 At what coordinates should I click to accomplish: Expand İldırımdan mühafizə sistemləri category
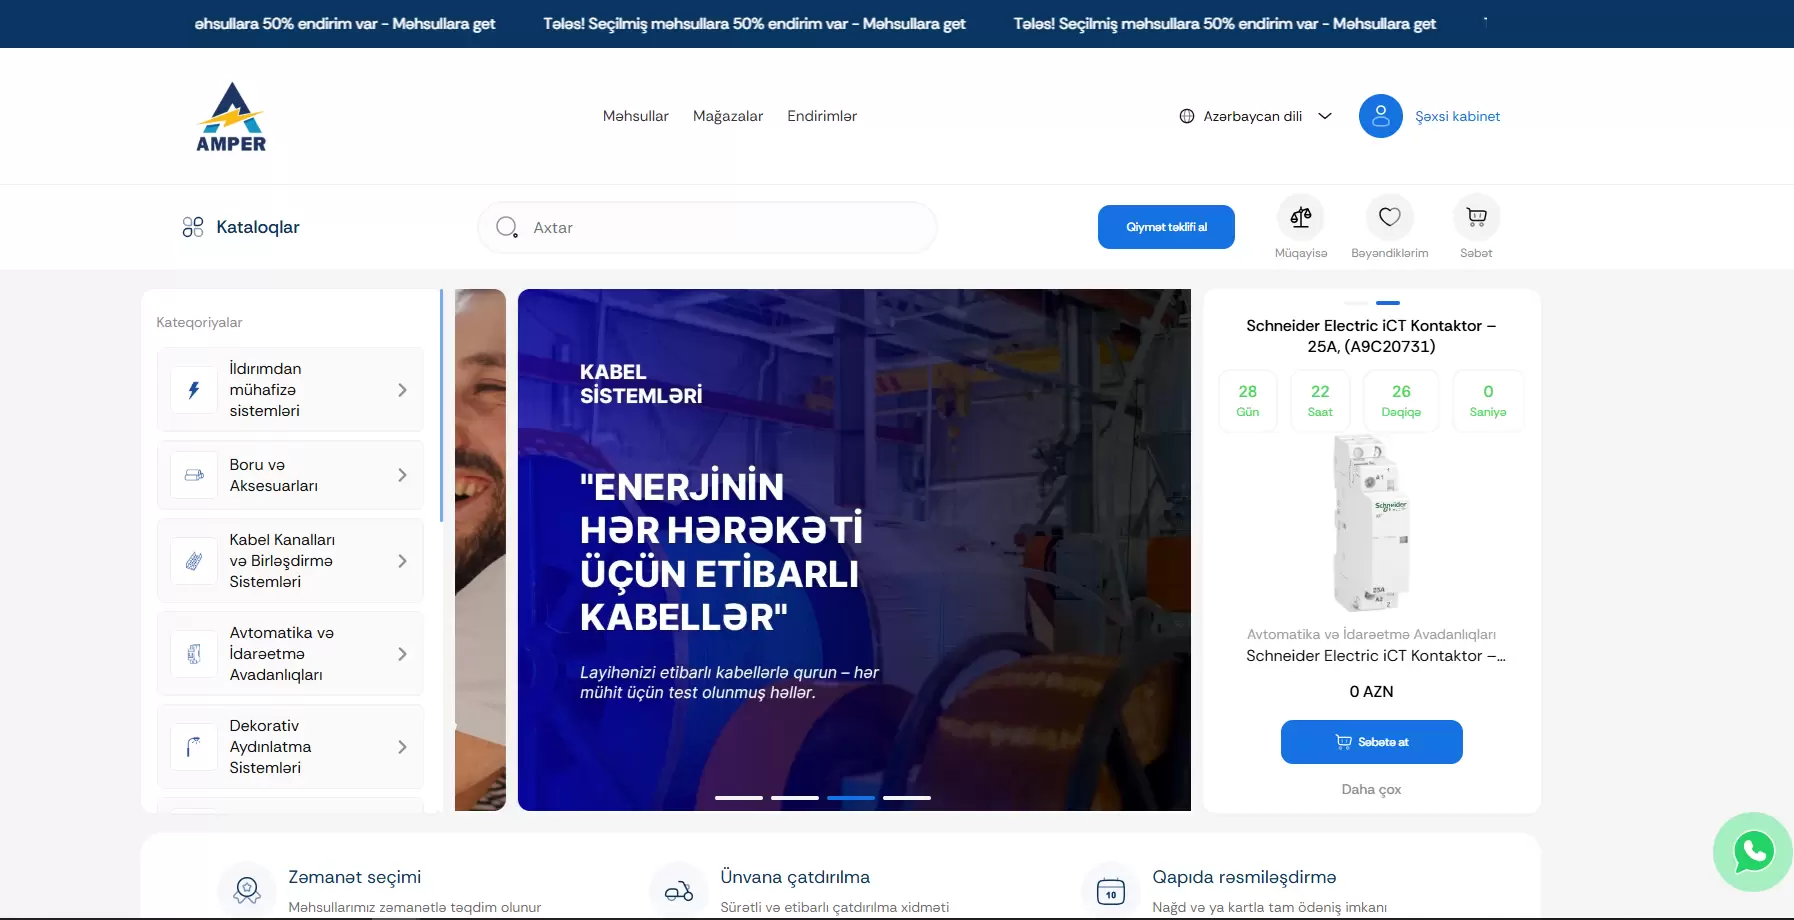pos(402,390)
